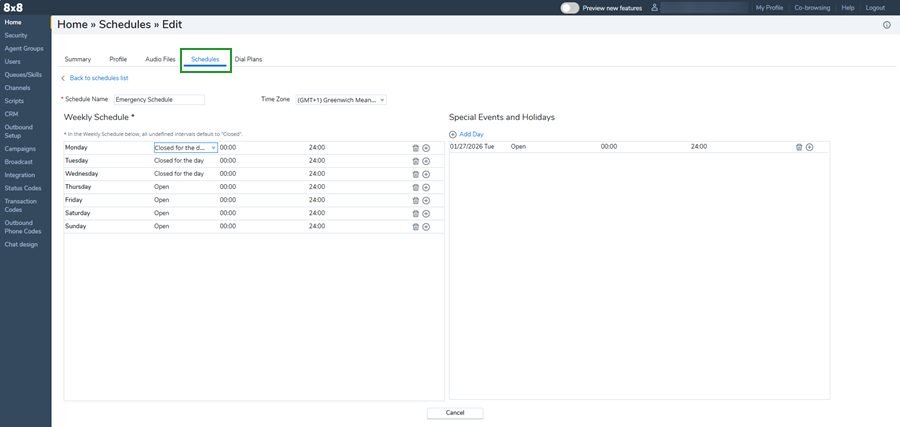The width and height of the screenshot is (900, 427).
Task: Open the Monday status dropdown
Action: [x=185, y=147]
